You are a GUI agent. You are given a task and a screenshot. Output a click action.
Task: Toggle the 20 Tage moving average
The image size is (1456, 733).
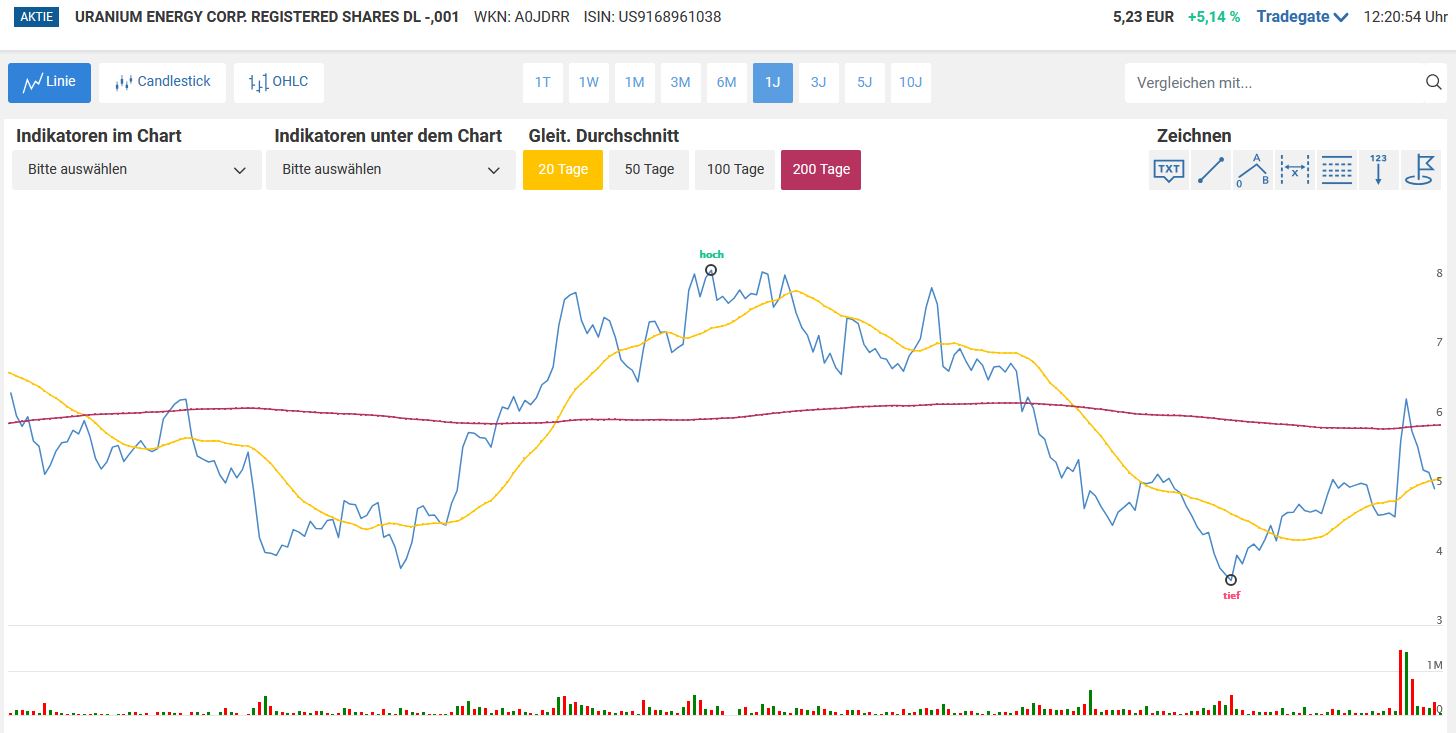563,170
